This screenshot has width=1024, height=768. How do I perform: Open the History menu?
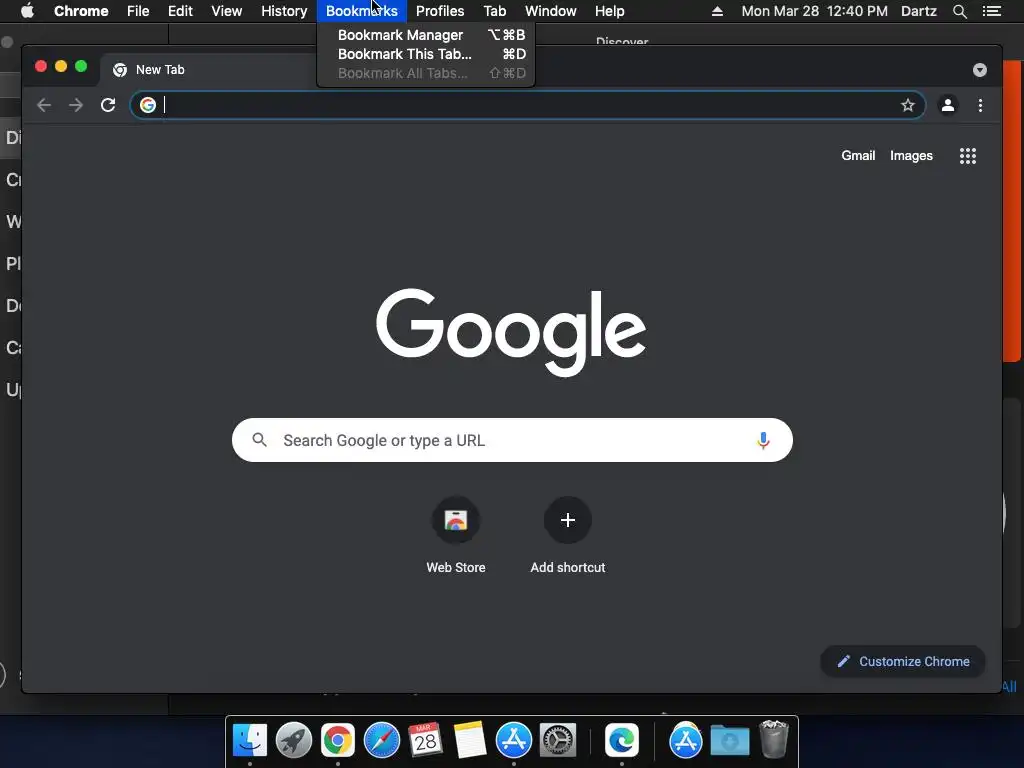(x=284, y=11)
